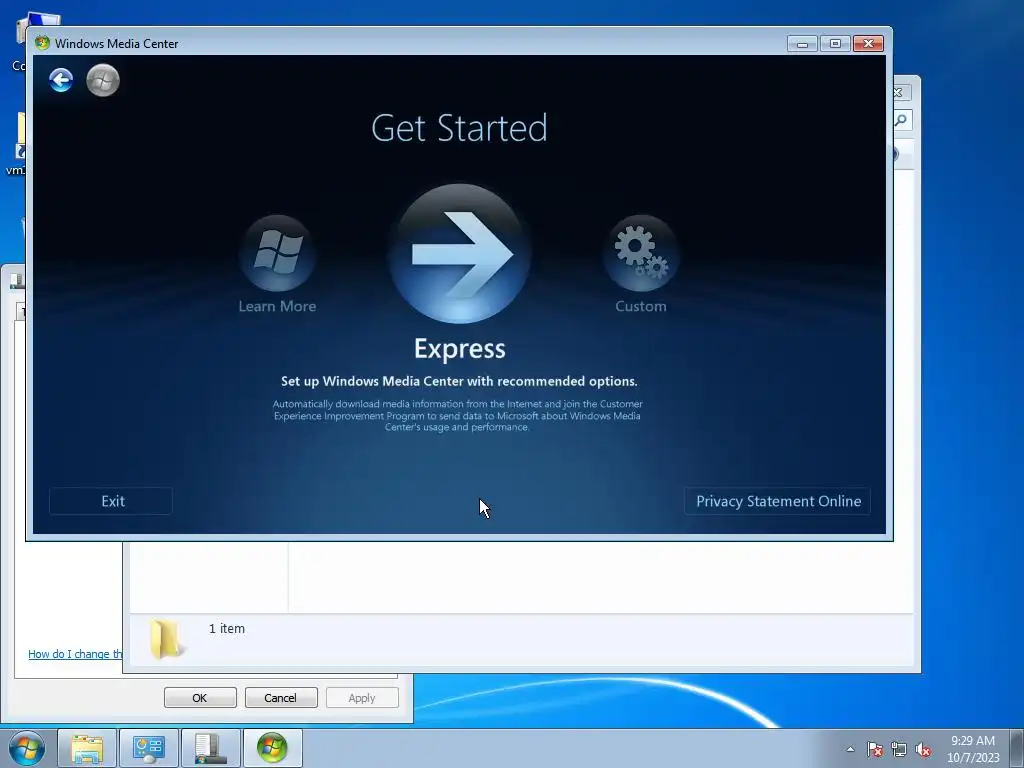The image size is (1024, 768).
Task: Select the Express setup arrow
Action: coord(460,253)
